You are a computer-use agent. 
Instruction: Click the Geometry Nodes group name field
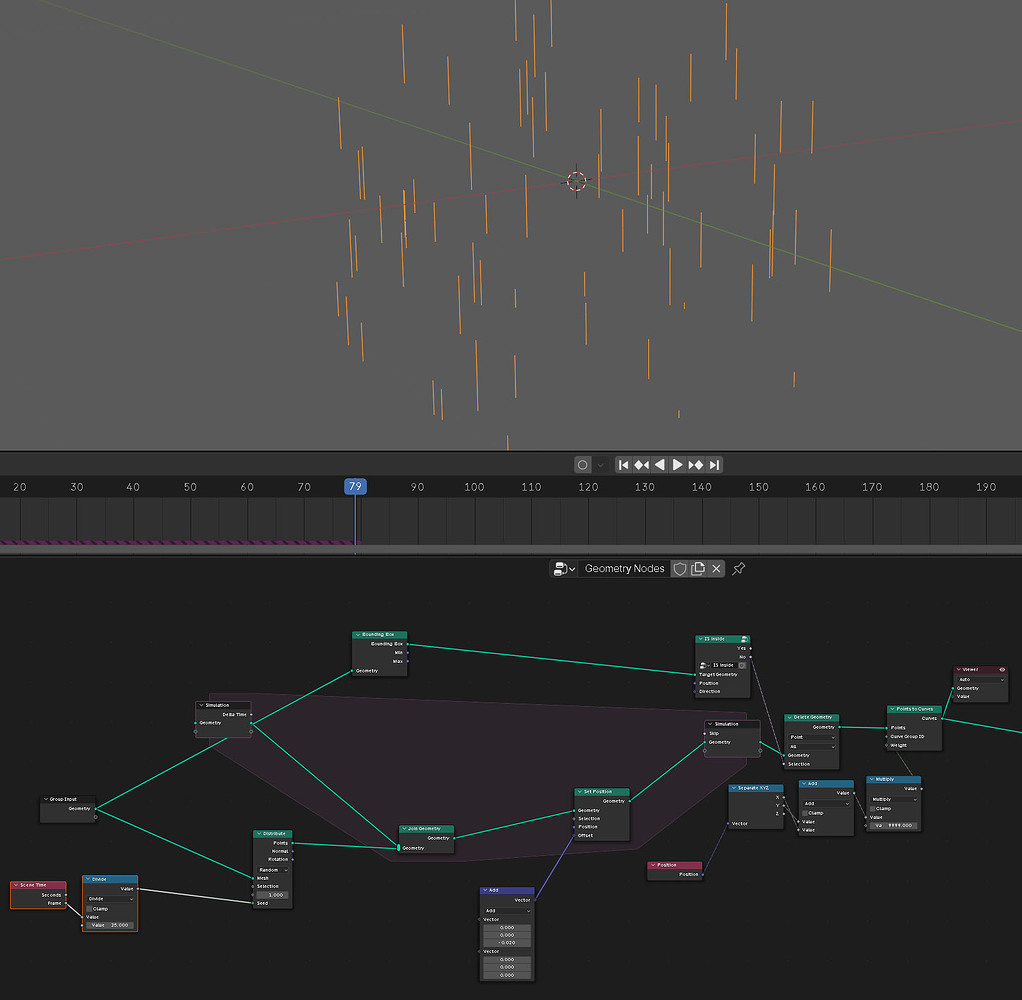coord(624,569)
